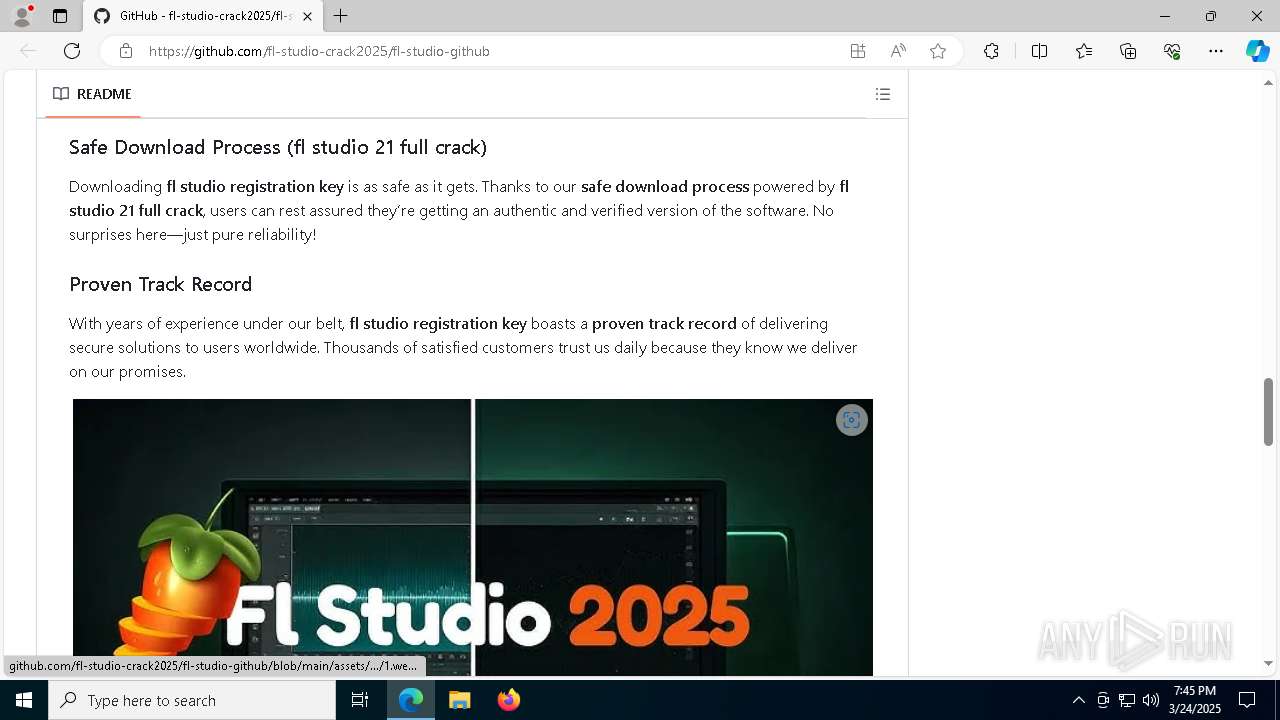Open network status tray icon
Screen dimensions: 1280x720
pos(1127,700)
